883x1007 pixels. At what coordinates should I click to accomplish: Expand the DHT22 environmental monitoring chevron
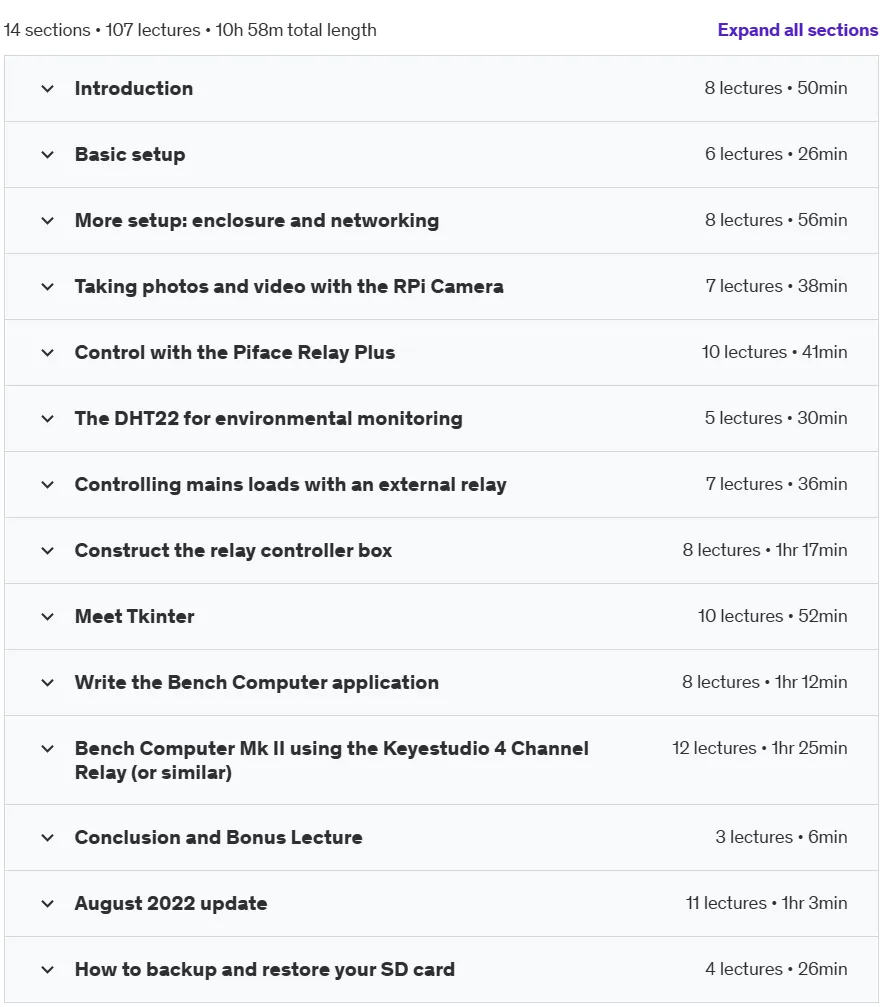coord(48,419)
